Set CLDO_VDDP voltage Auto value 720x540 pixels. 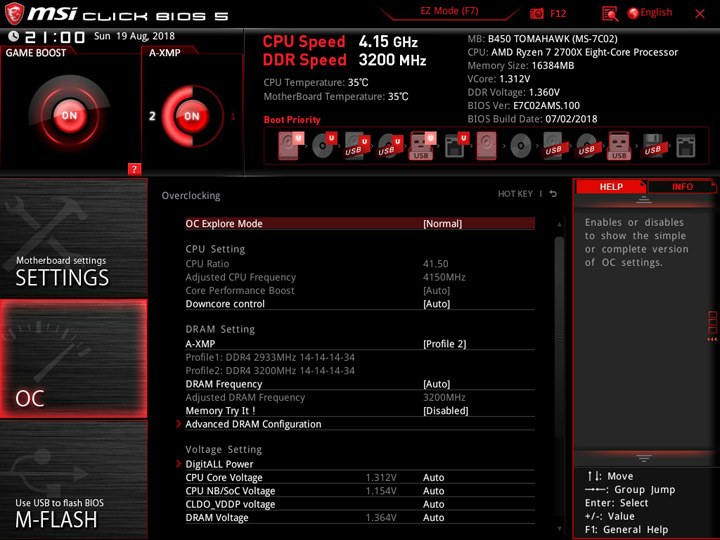tap(433, 504)
